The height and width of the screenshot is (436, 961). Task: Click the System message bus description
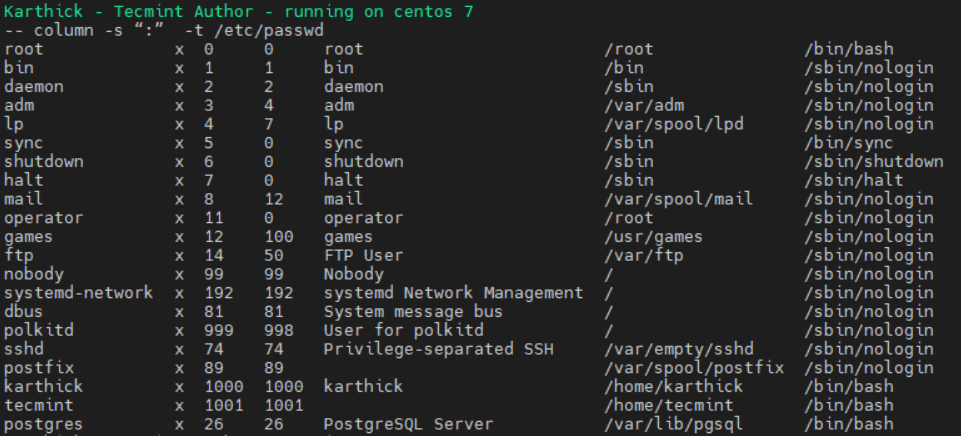click(x=413, y=311)
